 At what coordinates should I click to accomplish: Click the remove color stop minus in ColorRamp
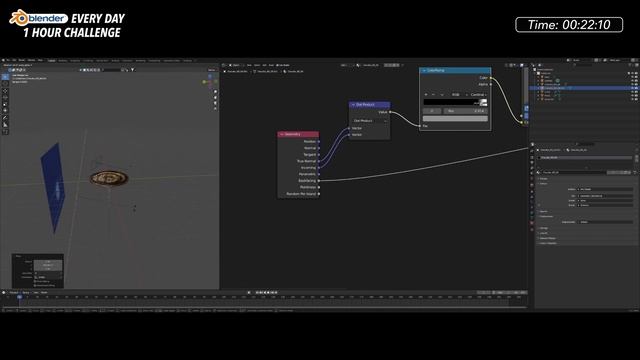tap(433, 95)
